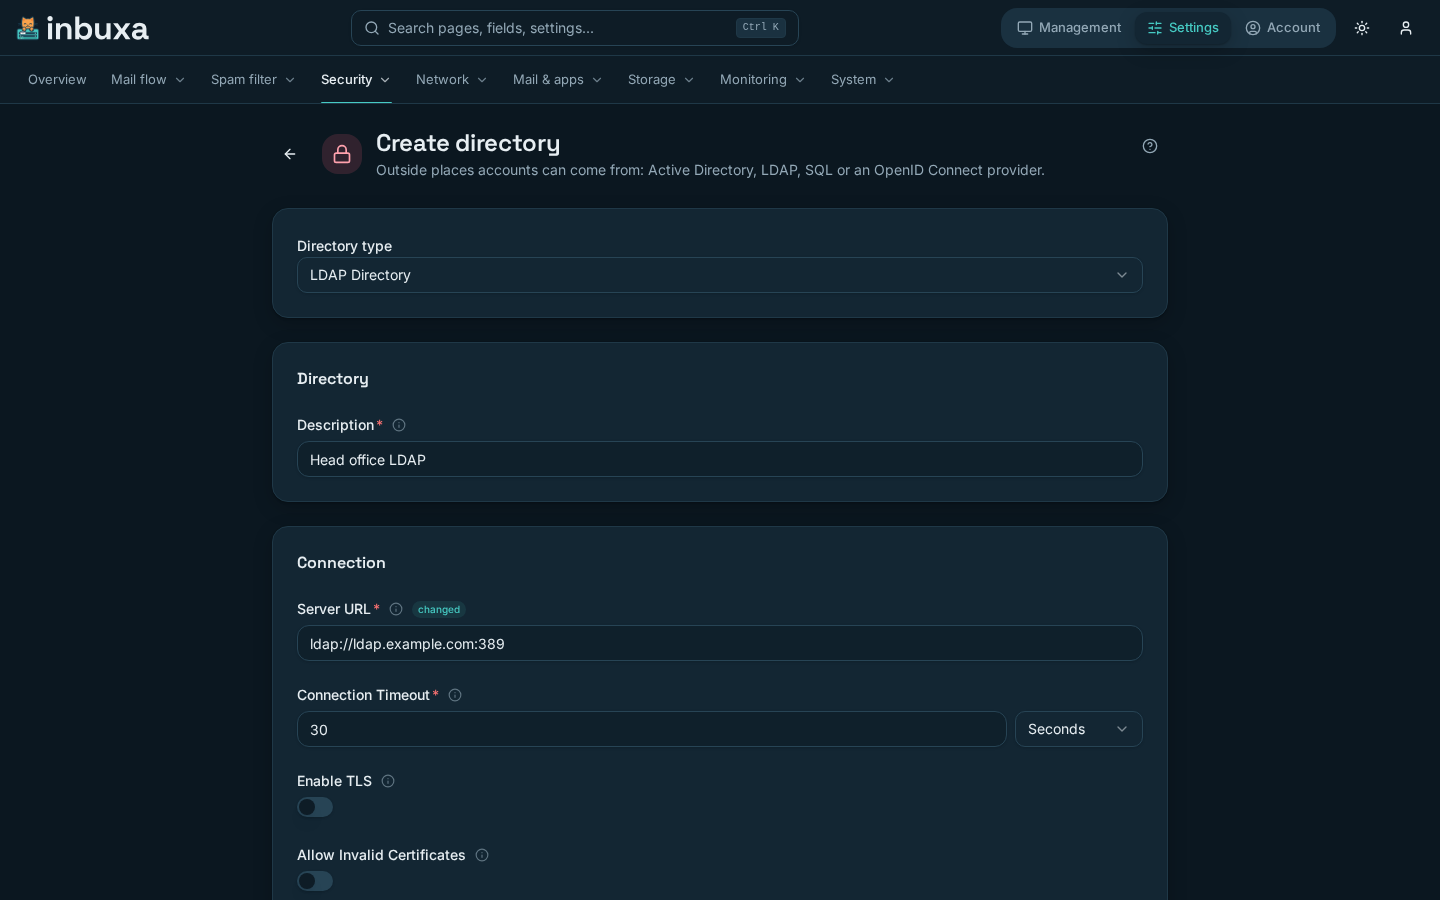Change the Seconds time unit dropdown
Screen dimensions: 1440x900
click(1079, 729)
